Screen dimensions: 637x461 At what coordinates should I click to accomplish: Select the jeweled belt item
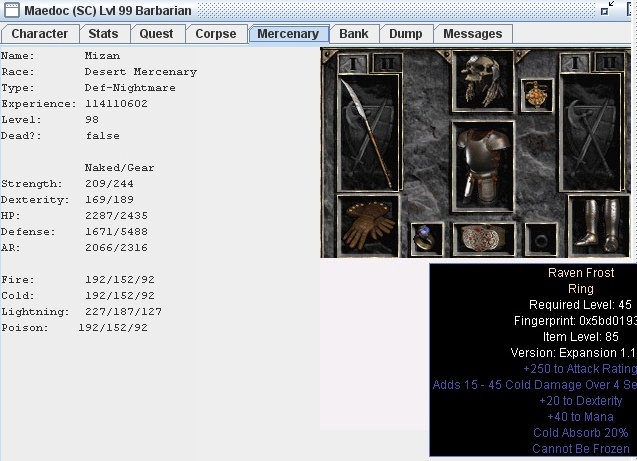(x=483, y=239)
